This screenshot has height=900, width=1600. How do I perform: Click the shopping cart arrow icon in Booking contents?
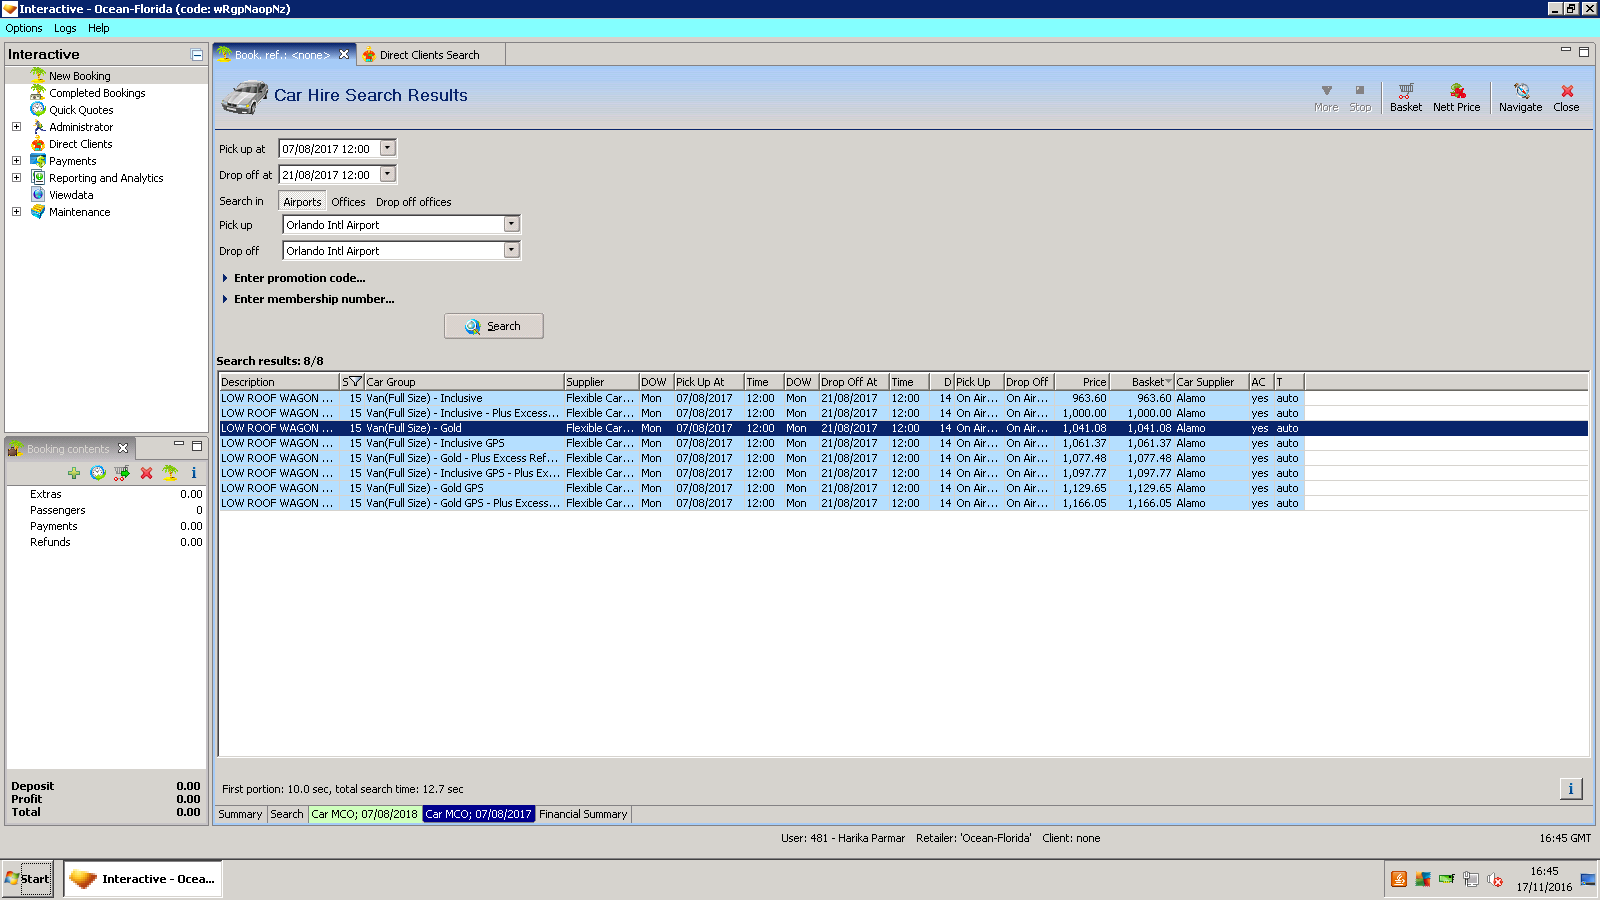(x=122, y=473)
